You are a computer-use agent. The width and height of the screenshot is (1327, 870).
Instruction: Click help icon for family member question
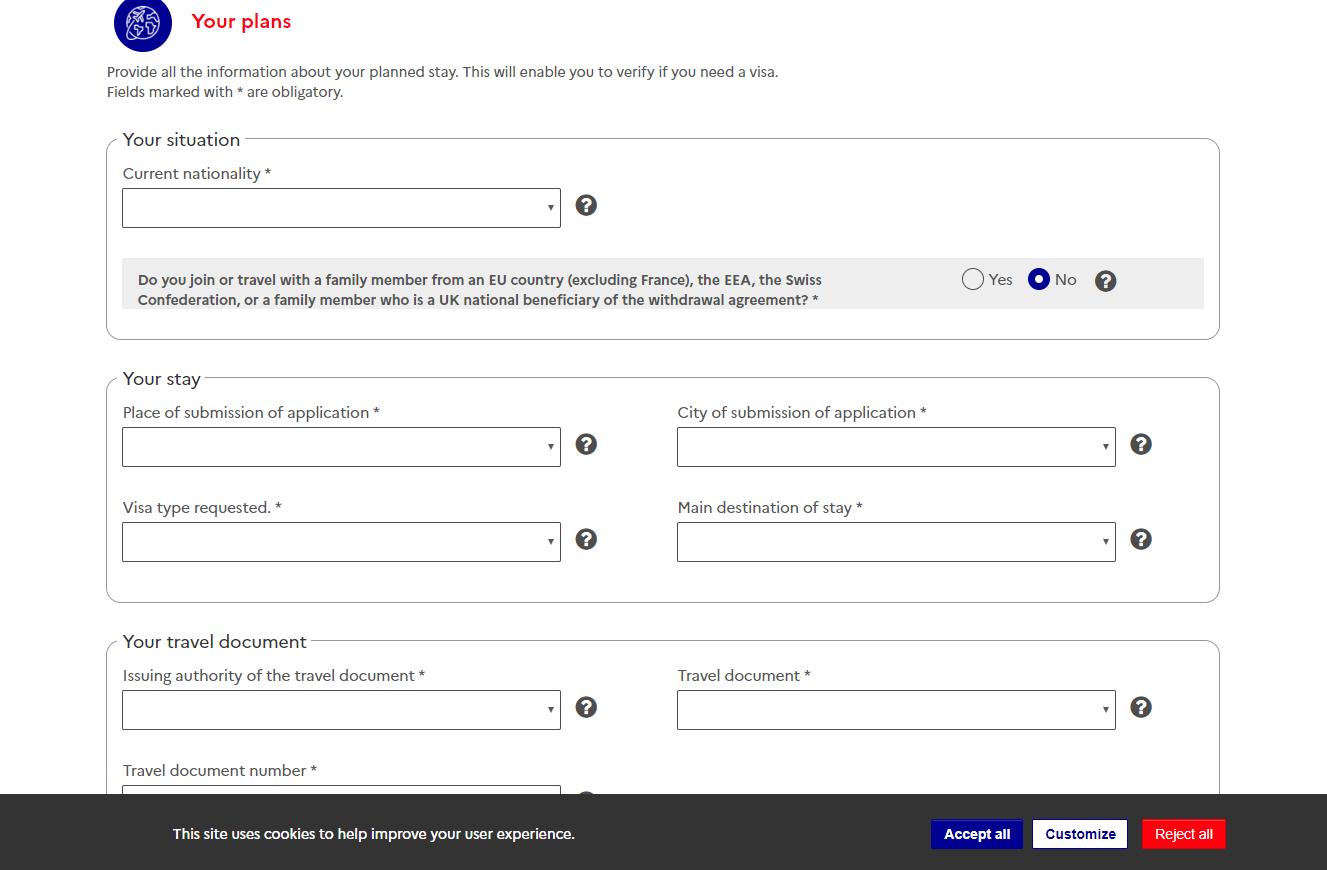[1105, 281]
